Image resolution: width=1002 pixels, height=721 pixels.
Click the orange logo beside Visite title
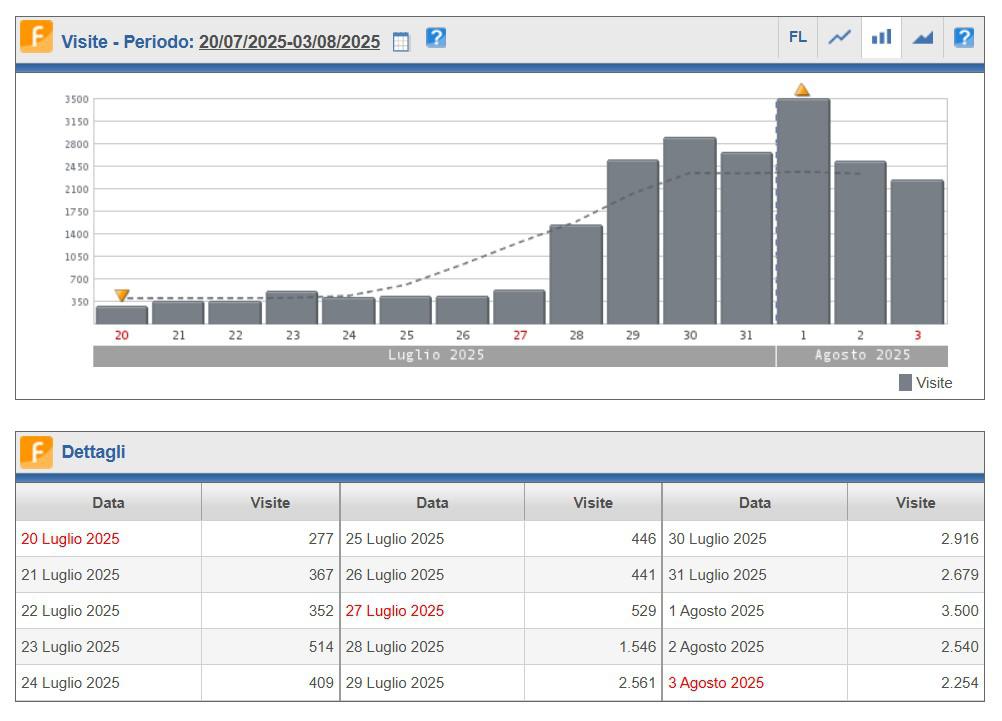(36, 36)
